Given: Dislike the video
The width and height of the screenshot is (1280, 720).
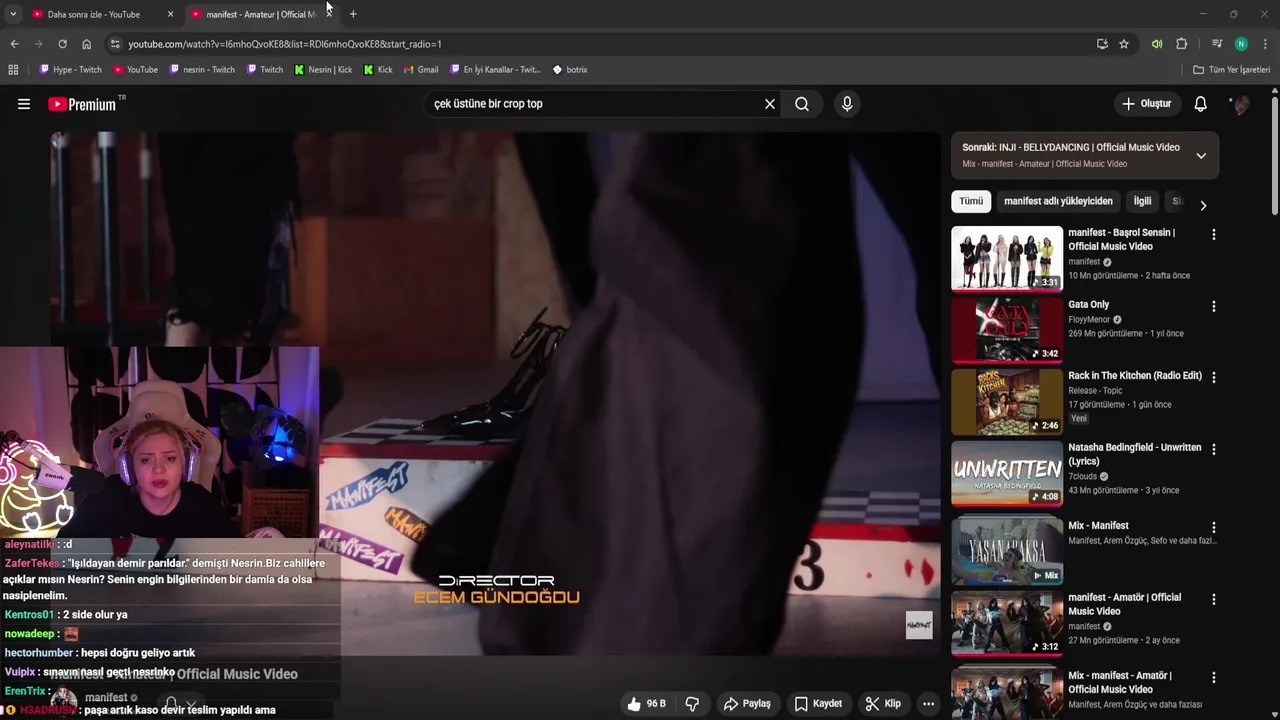Looking at the screenshot, I should point(692,704).
